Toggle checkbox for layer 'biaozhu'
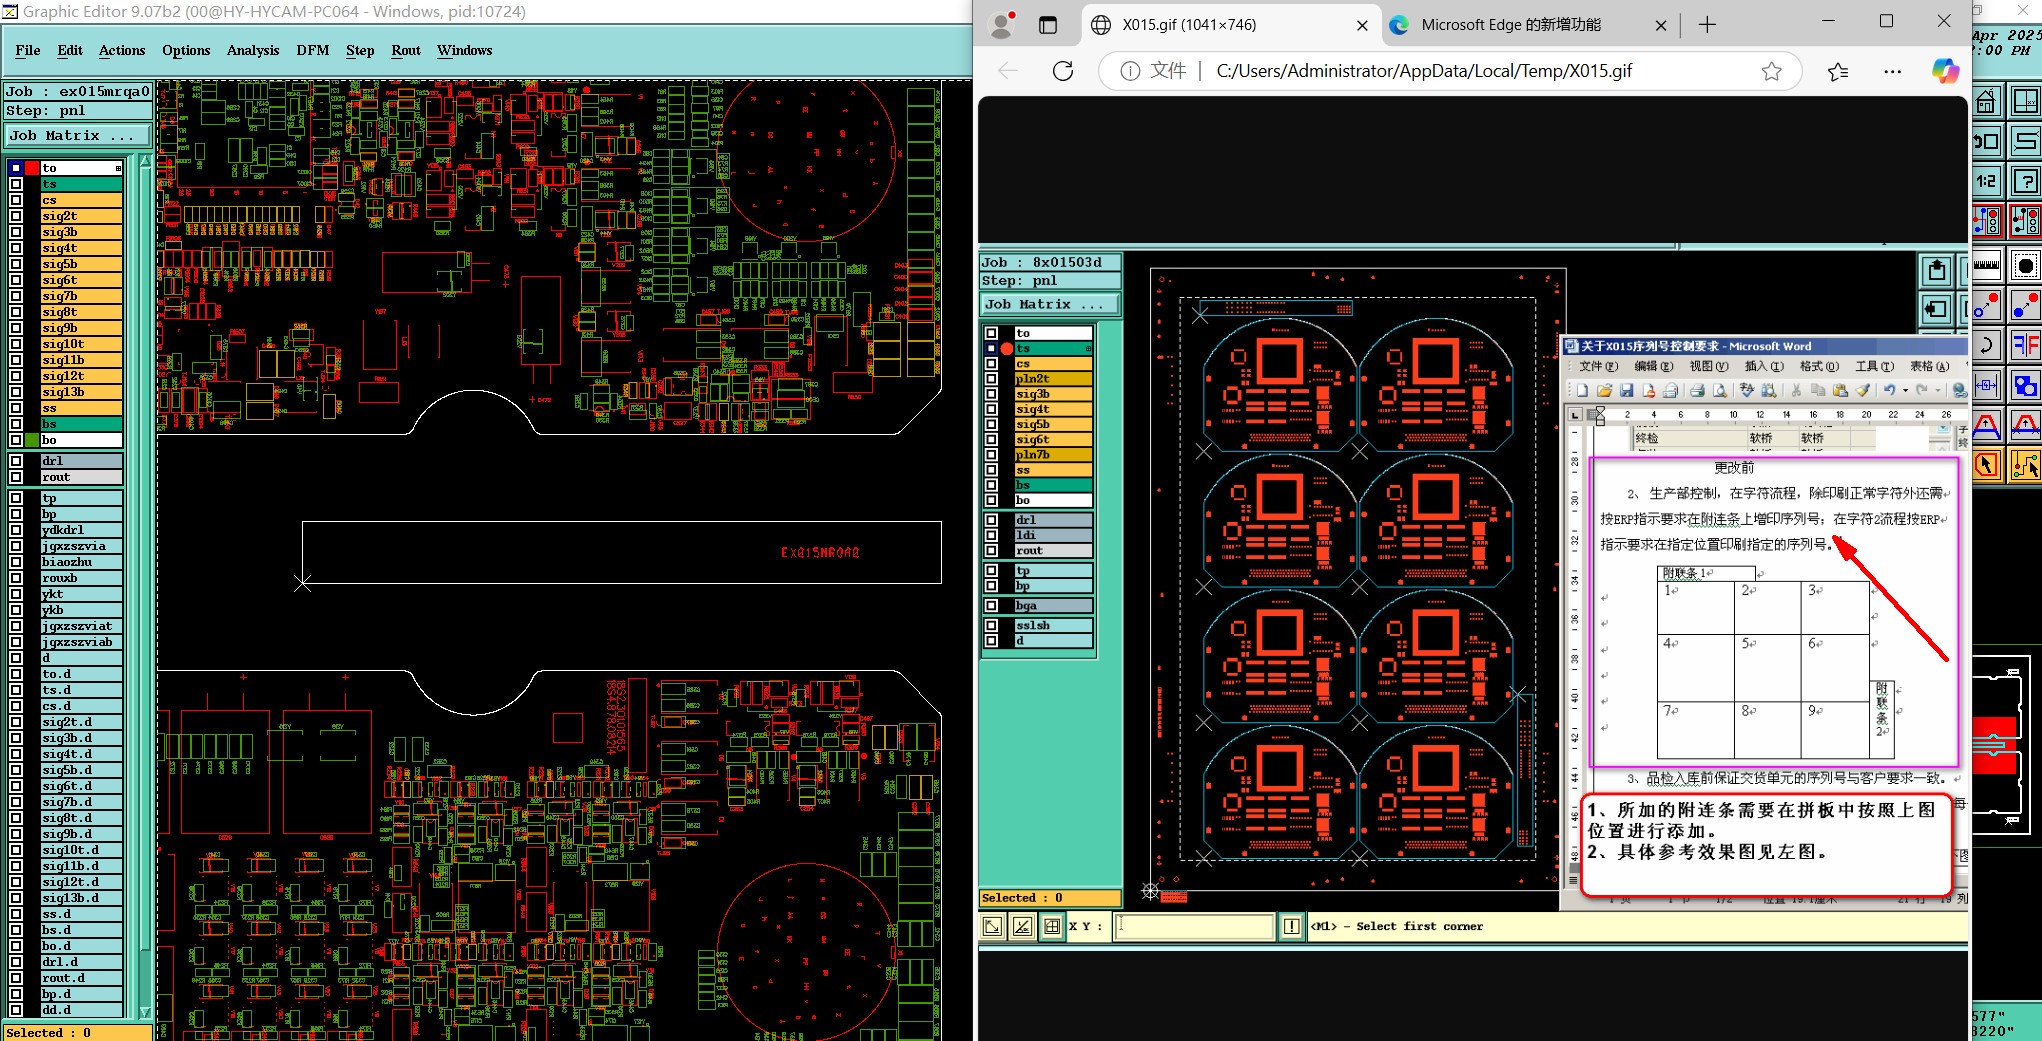Viewport: 2042px width, 1041px height. click(x=16, y=562)
